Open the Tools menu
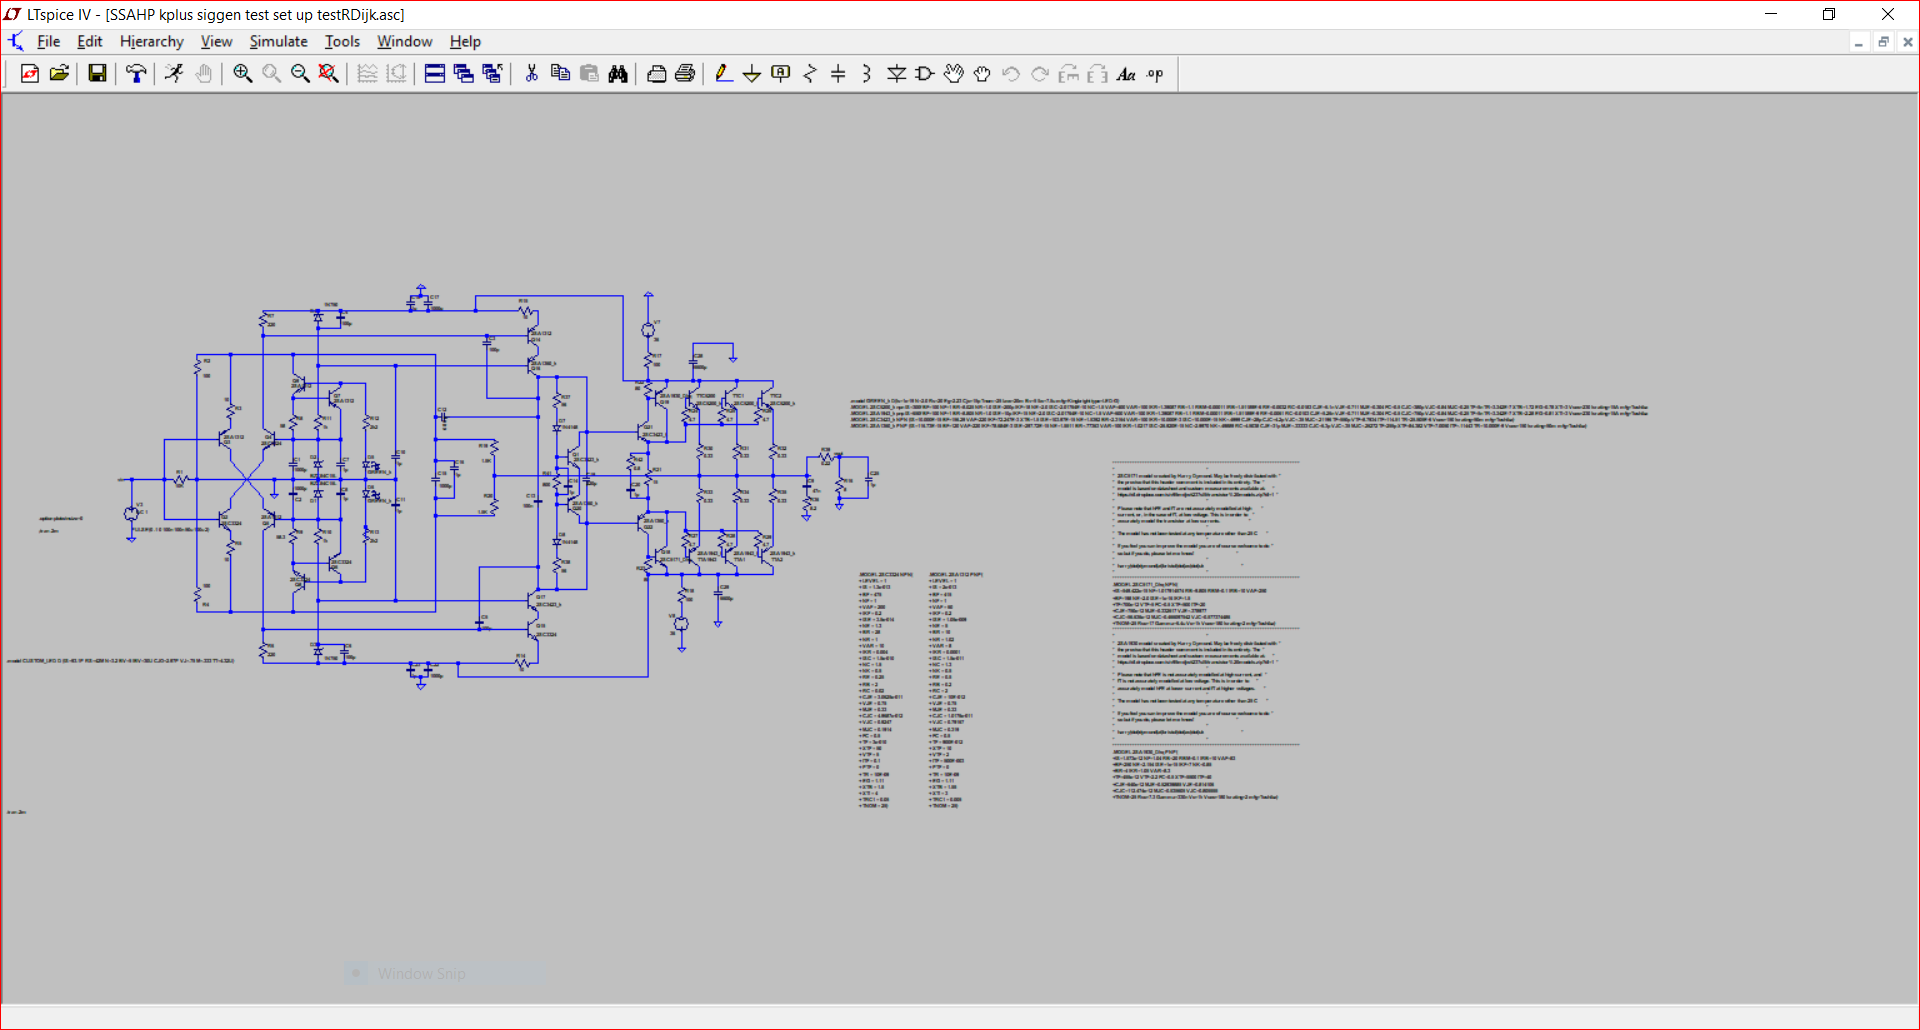Image resolution: width=1920 pixels, height=1030 pixels. tap(342, 42)
